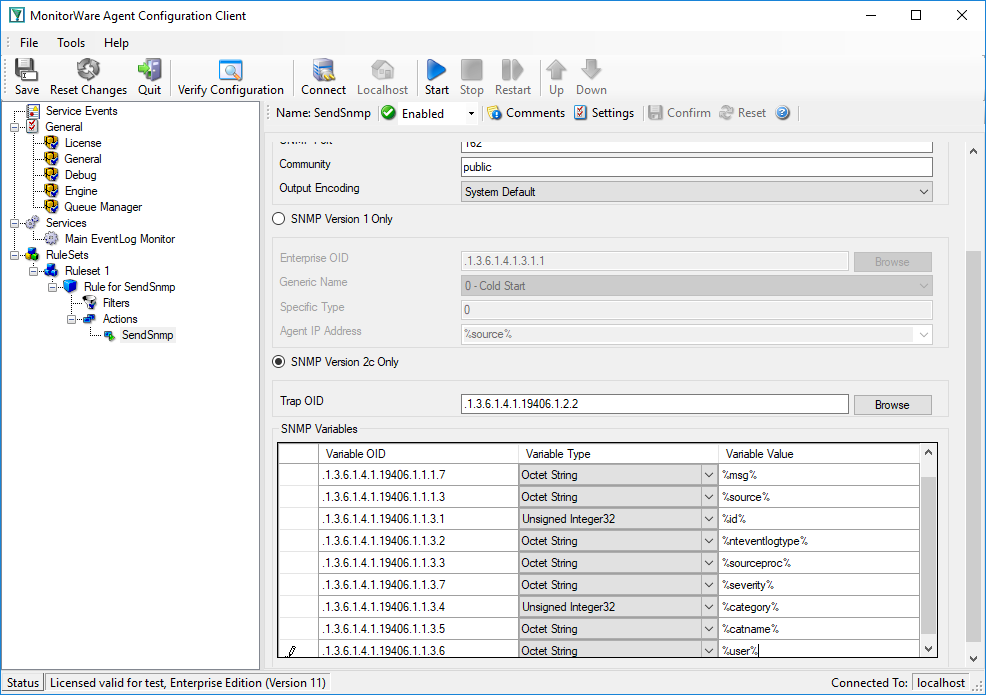The height and width of the screenshot is (695, 986).
Task: Open the Tools menu
Action: 71,43
